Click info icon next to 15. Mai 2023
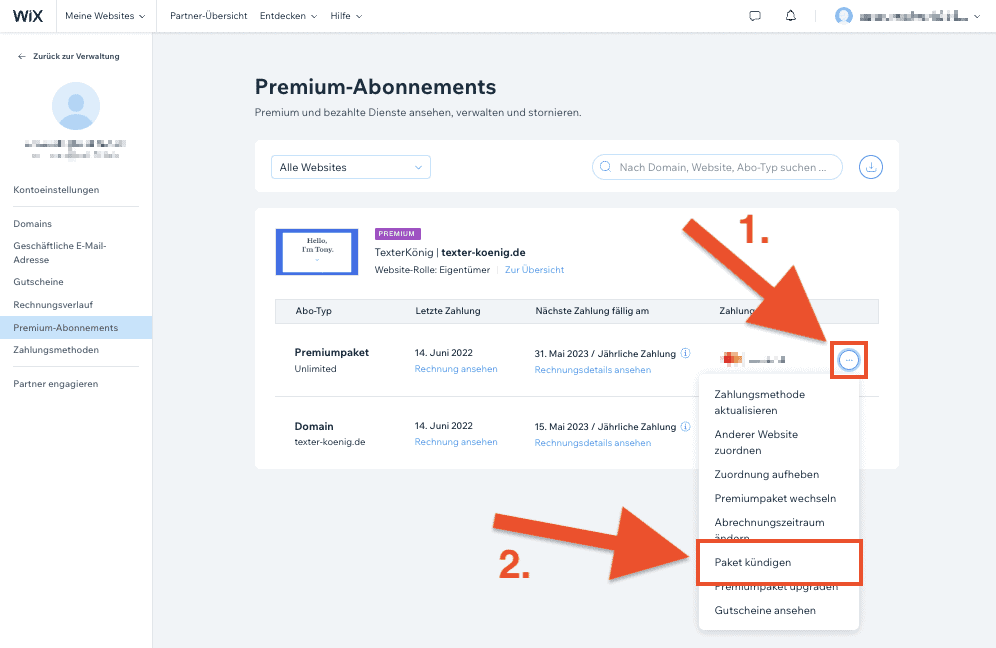 click(685, 426)
